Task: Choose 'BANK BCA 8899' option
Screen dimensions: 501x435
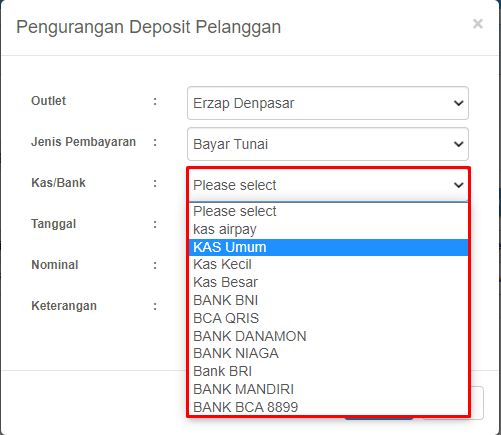Action: pos(328,407)
